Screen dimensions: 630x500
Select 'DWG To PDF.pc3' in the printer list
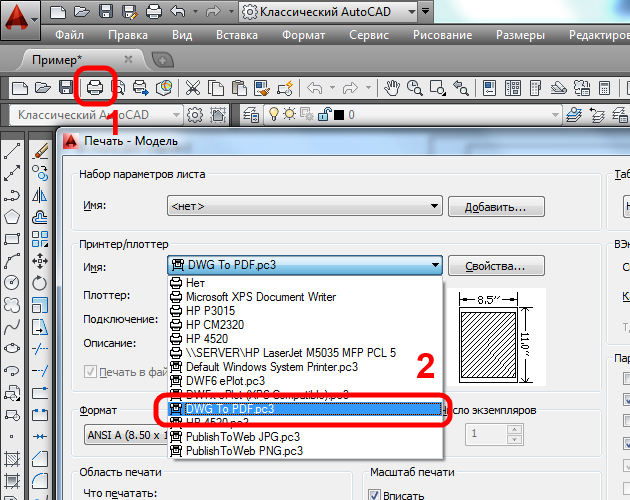coord(305,409)
